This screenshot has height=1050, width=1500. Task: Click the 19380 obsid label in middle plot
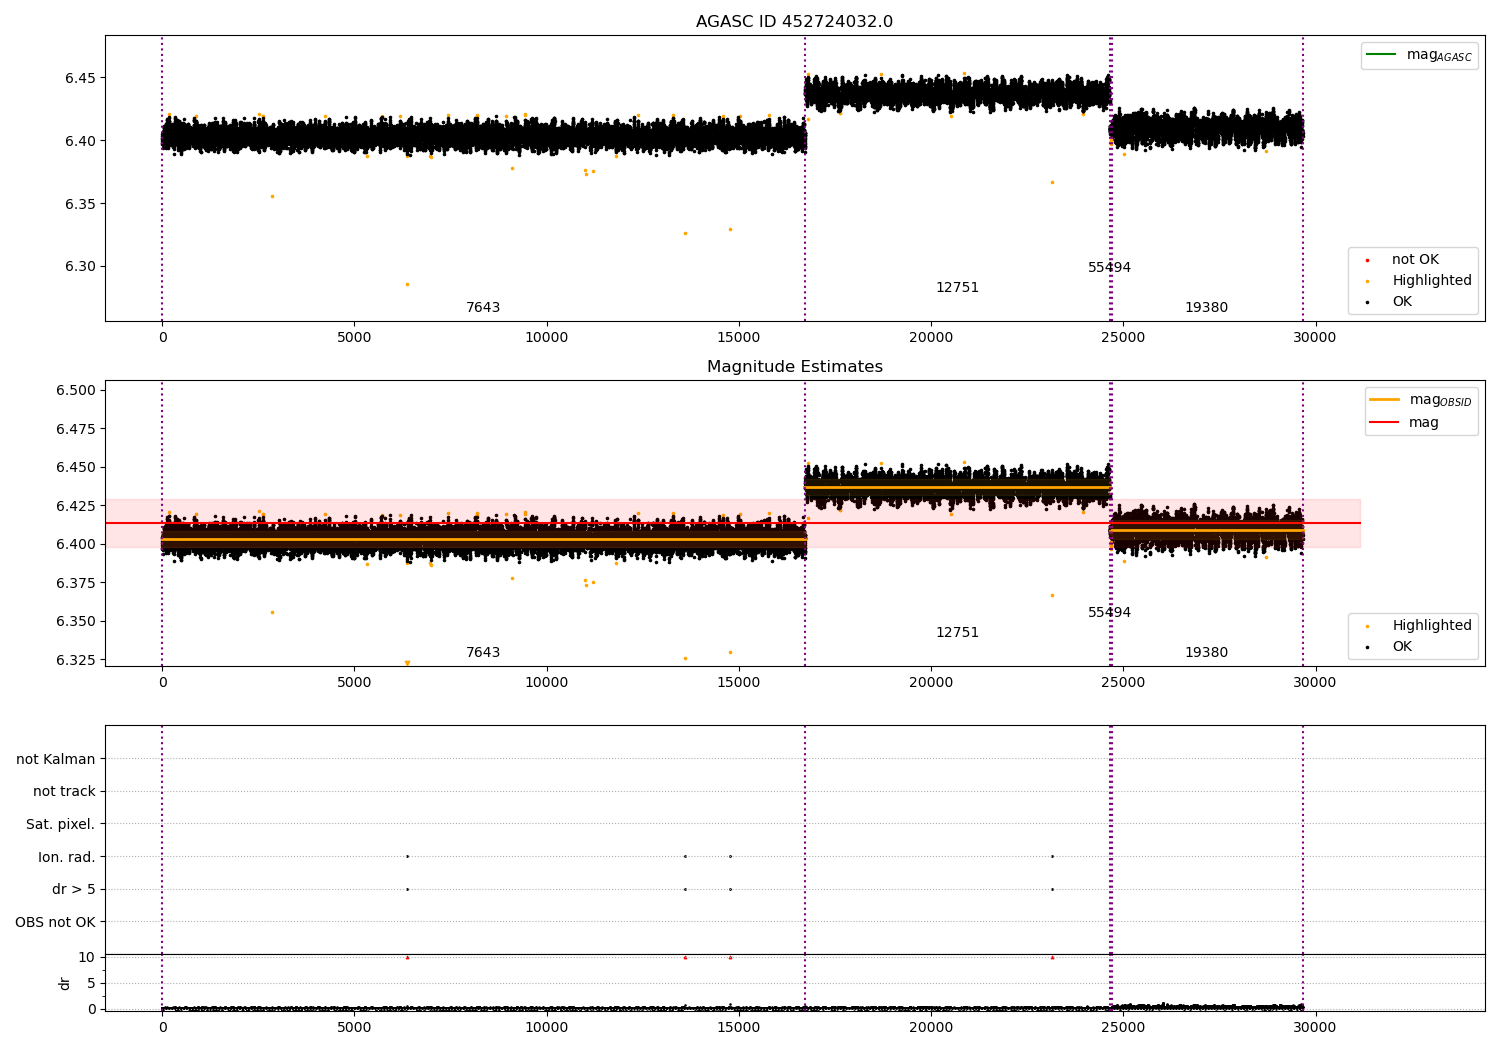pos(1206,653)
